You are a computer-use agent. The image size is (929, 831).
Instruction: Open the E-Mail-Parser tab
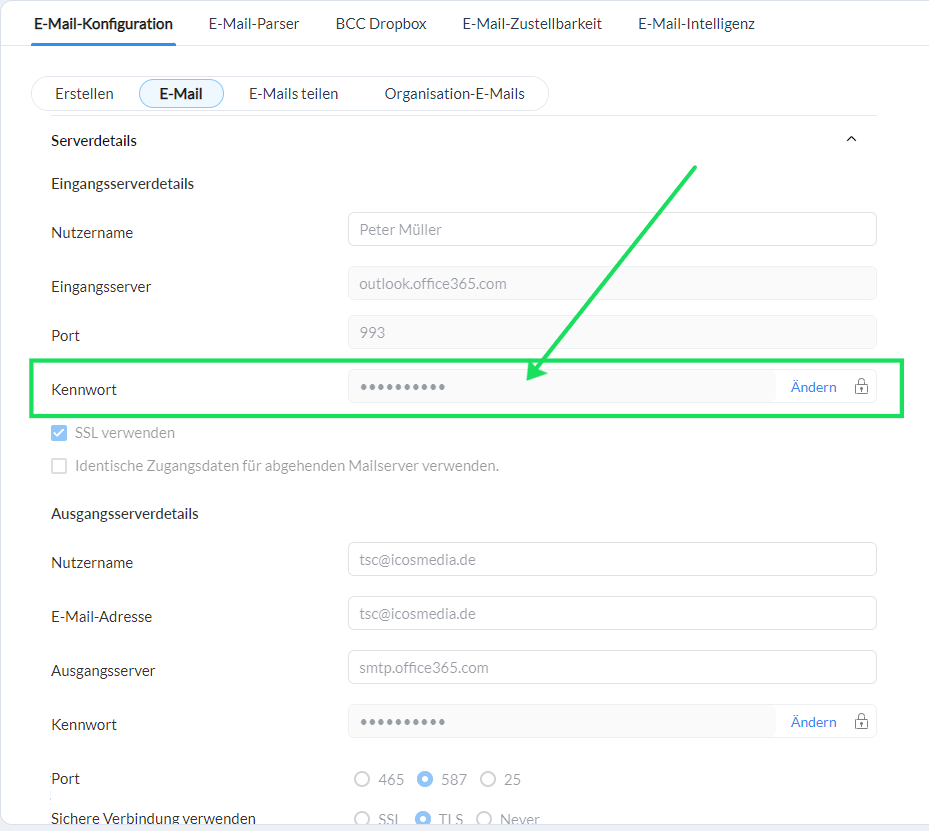(x=254, y=24)
